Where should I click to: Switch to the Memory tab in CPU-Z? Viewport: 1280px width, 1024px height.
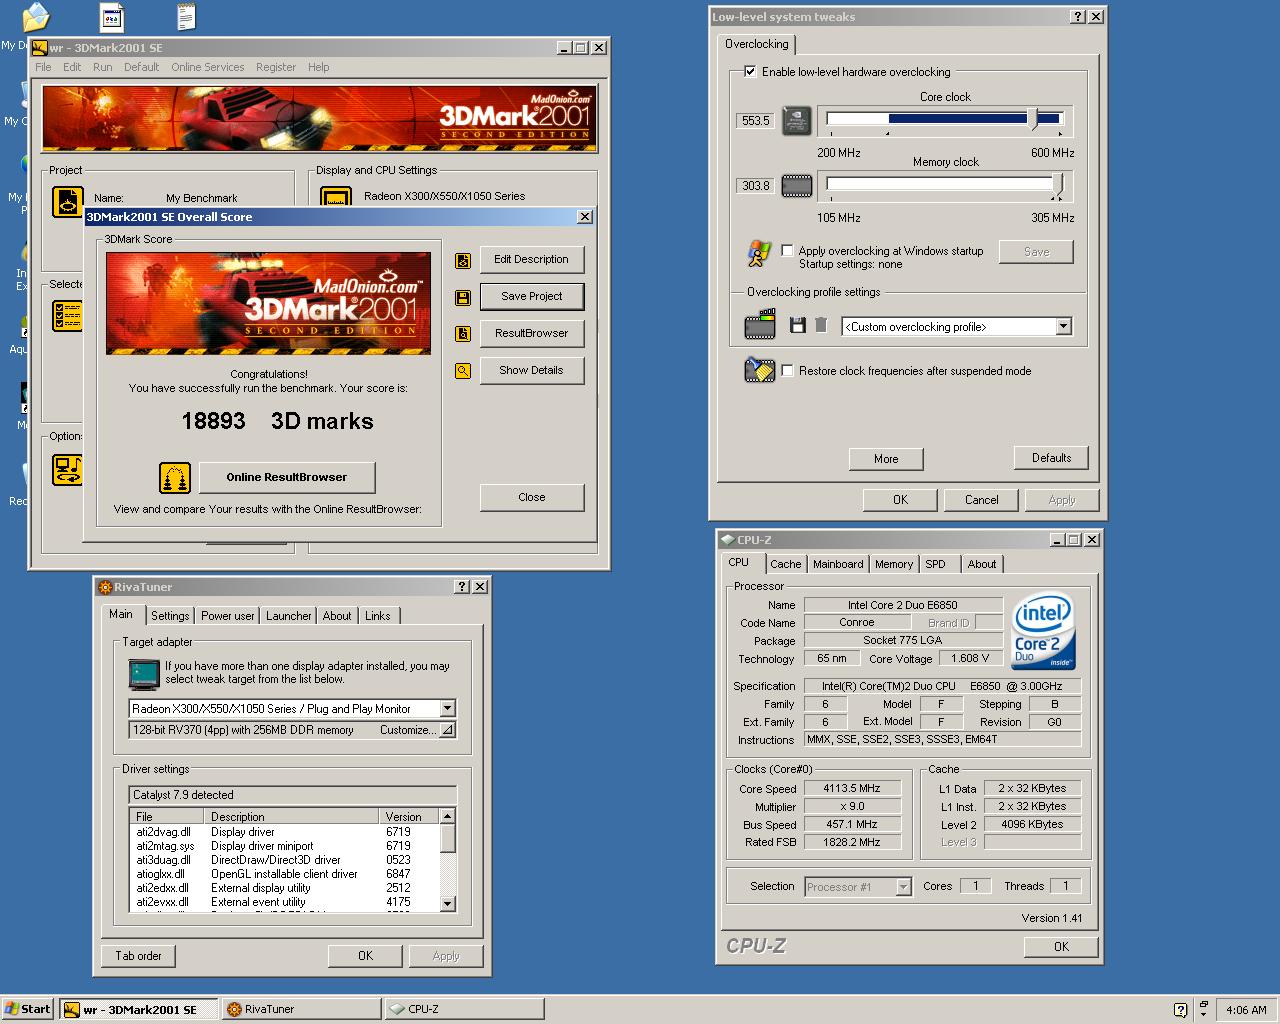894,564
